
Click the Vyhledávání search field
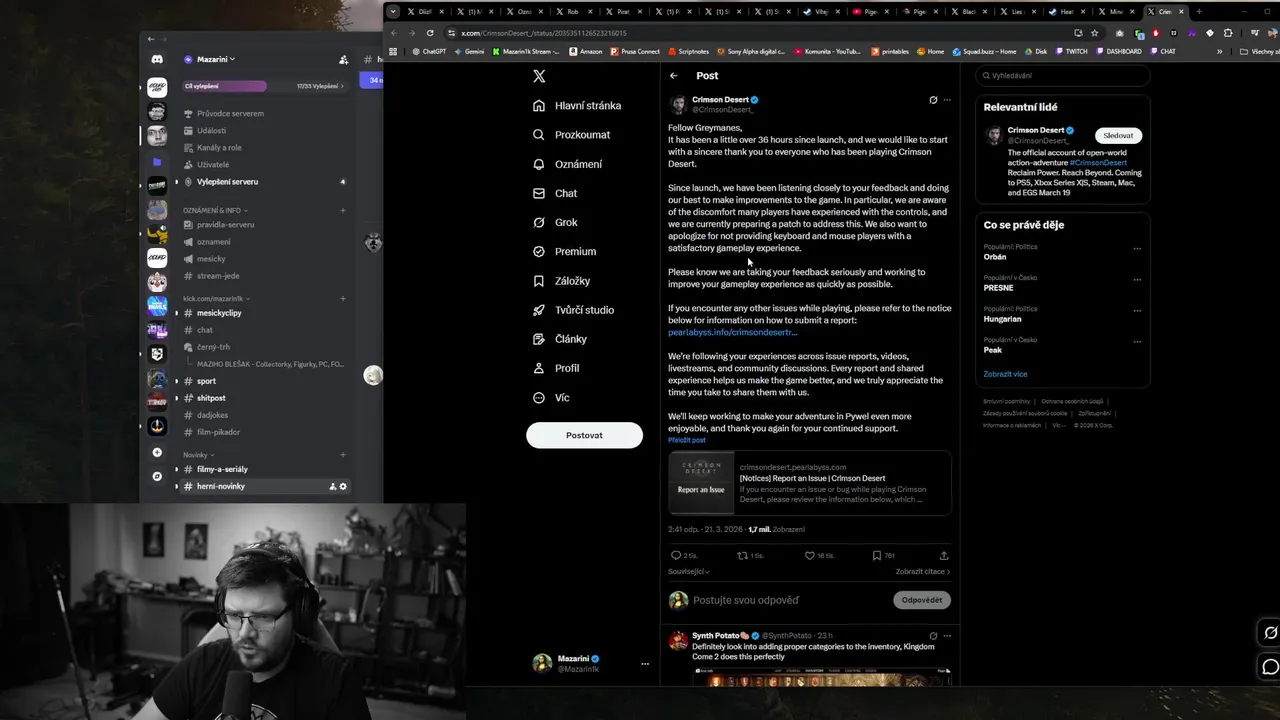coord(1063,75)
